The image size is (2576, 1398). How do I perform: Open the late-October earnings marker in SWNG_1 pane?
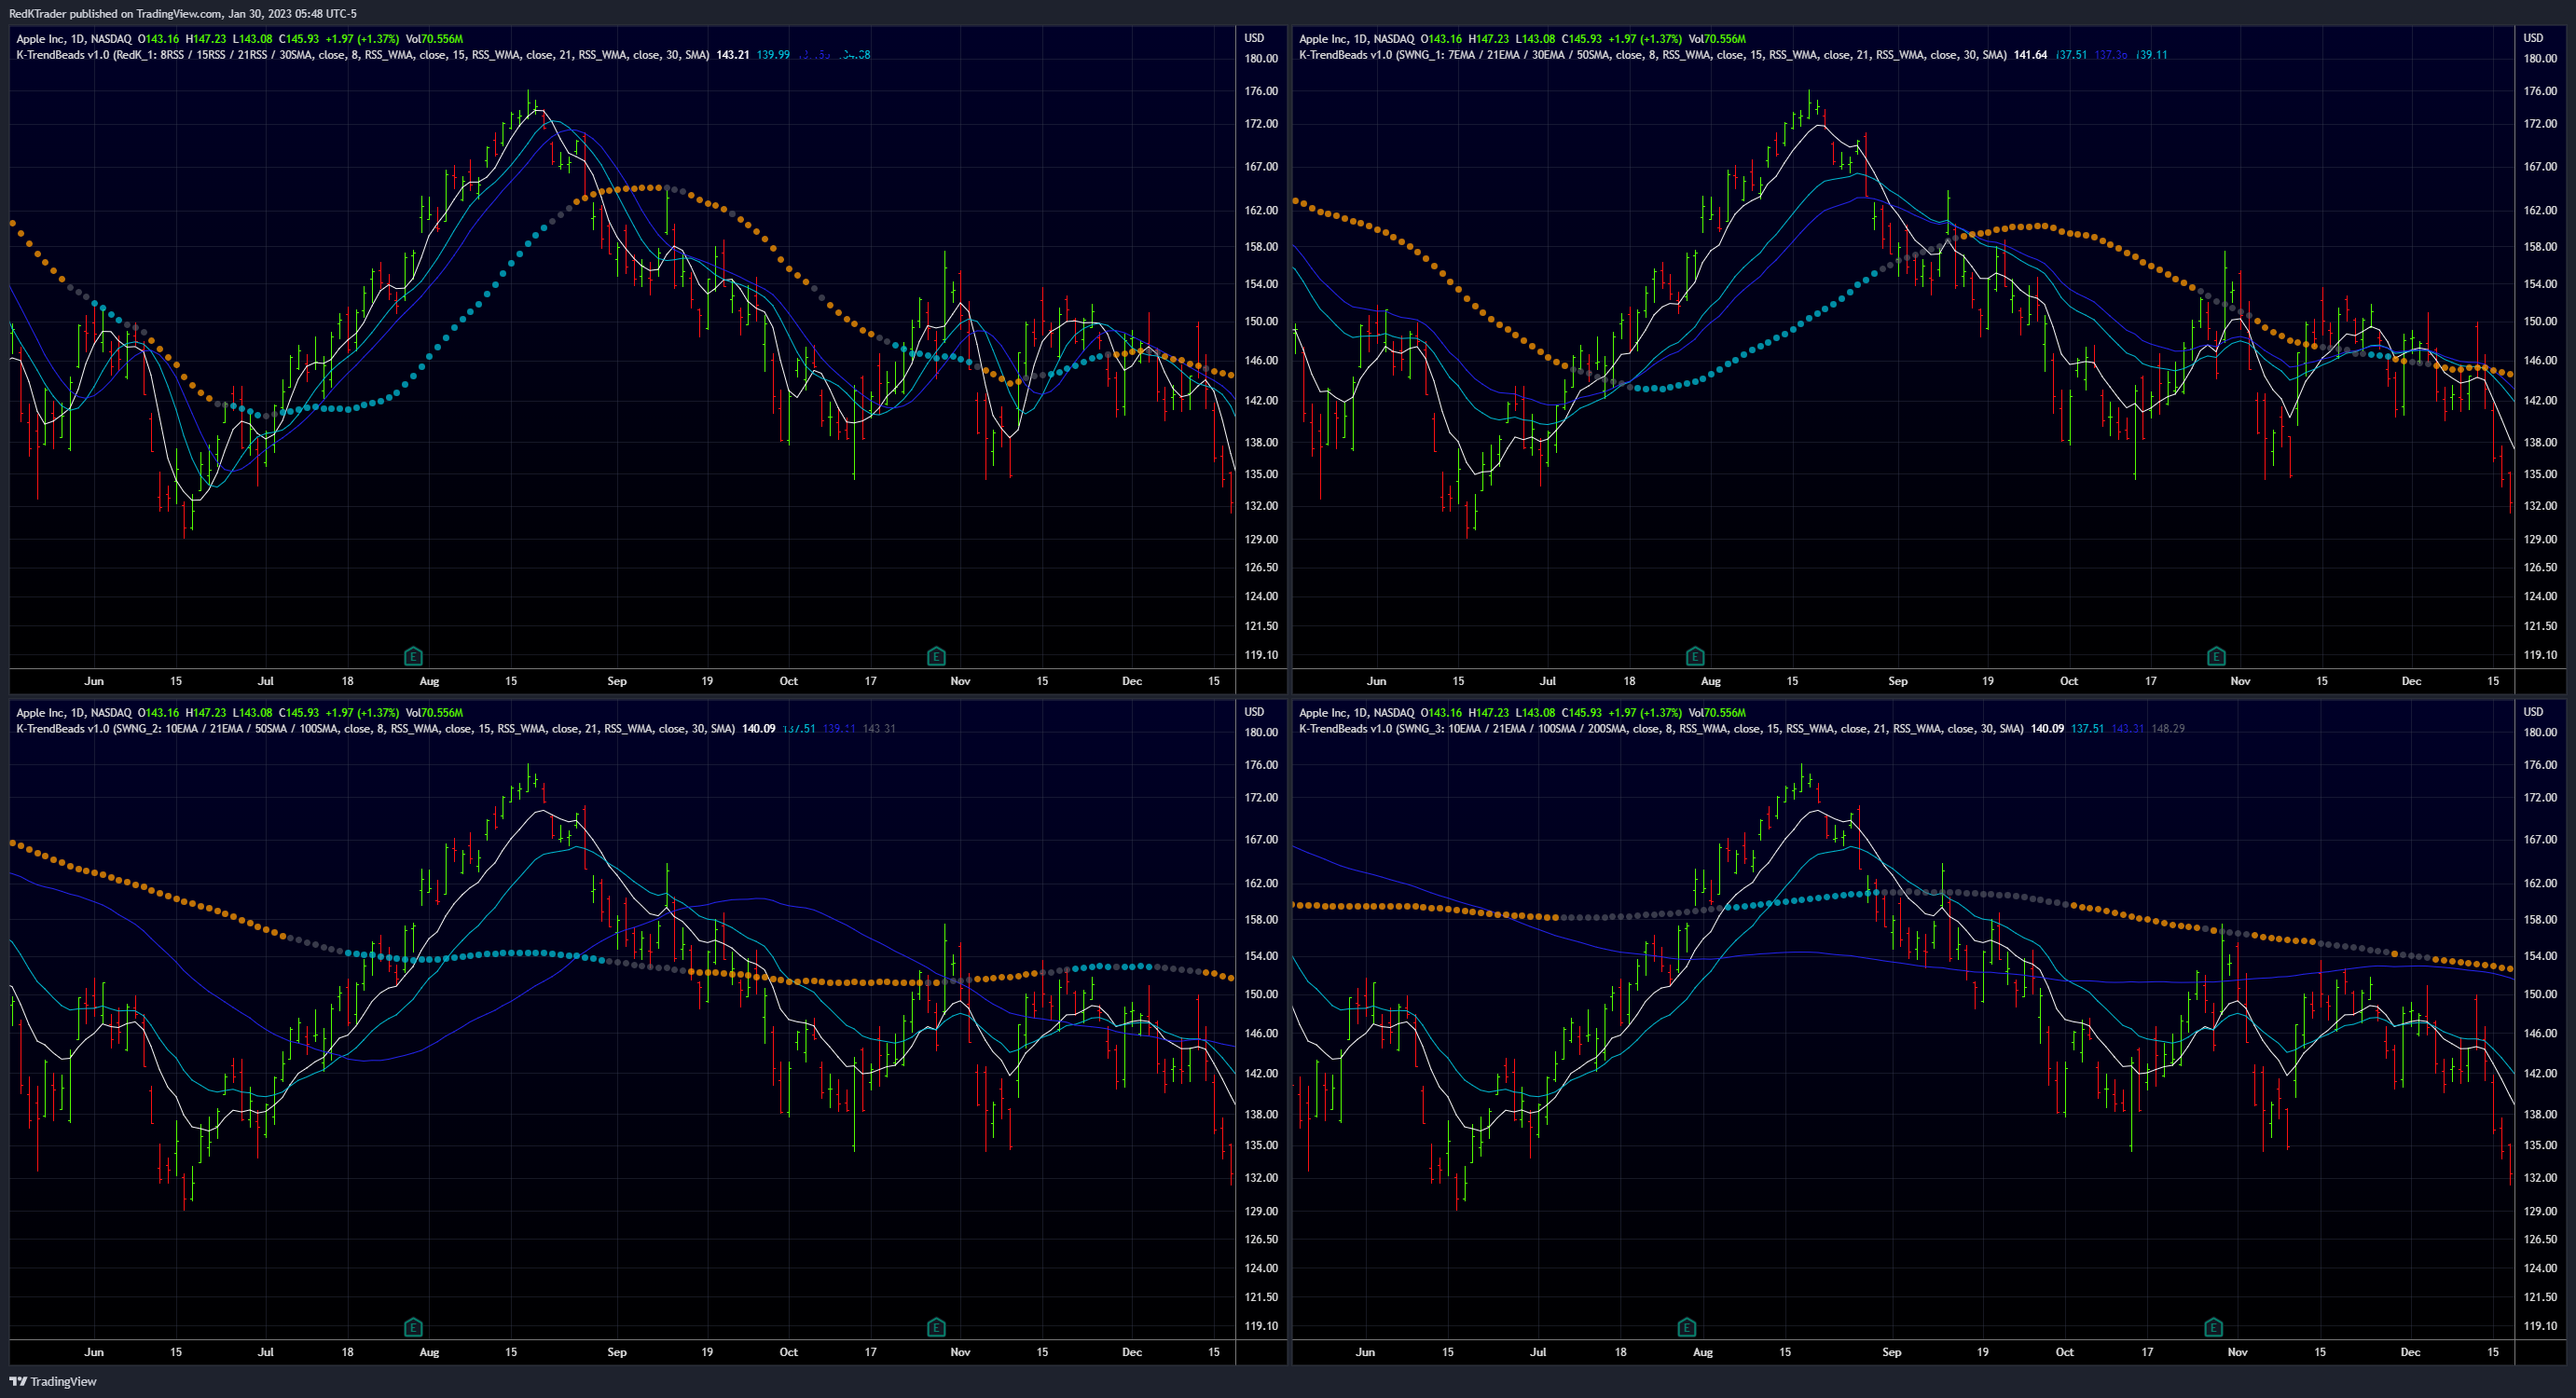click(2216, 656)
